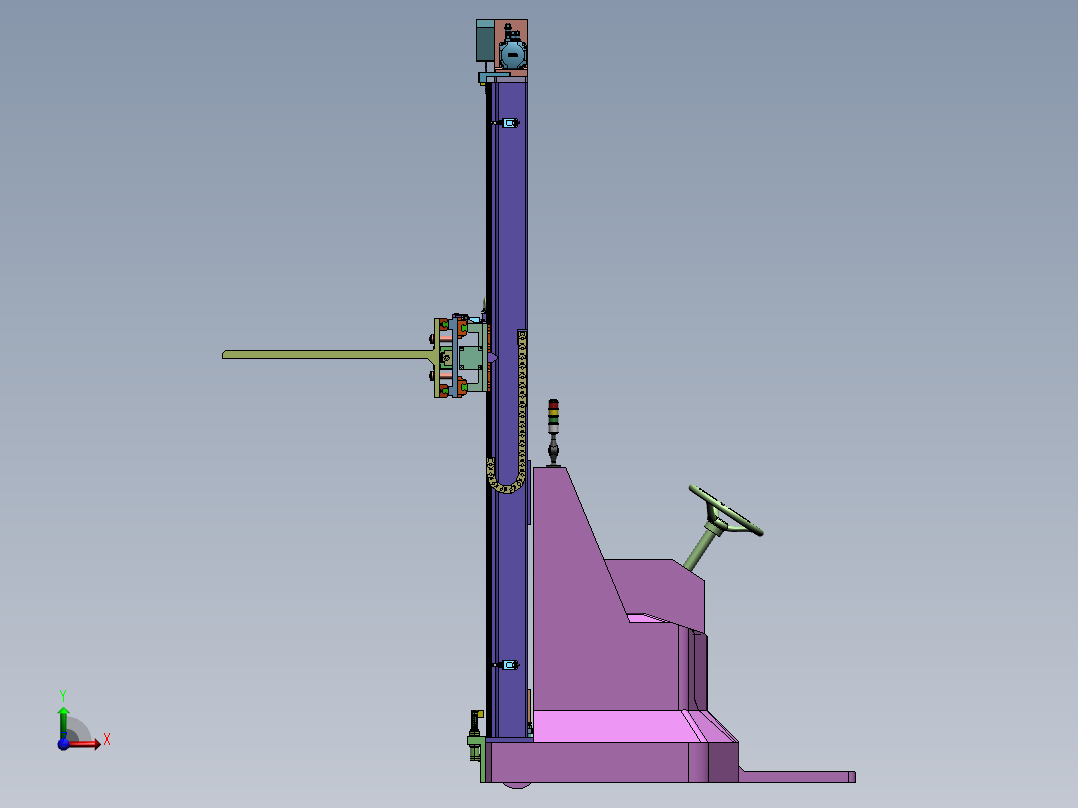Screen dimensions: 1078x808
Task: Select the lower limit sensor on mast
Action: (507, 665)
